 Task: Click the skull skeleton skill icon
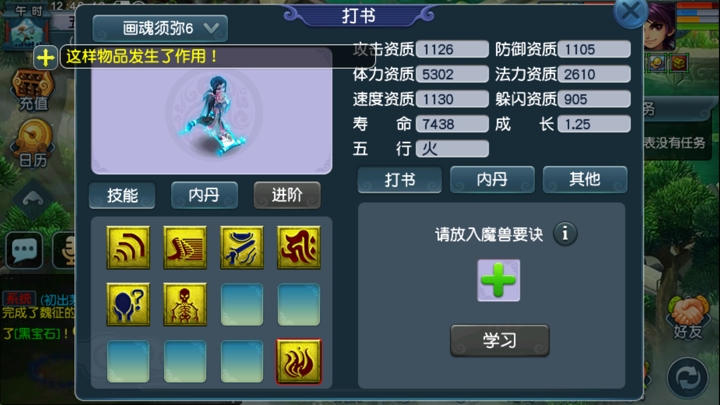185,304
